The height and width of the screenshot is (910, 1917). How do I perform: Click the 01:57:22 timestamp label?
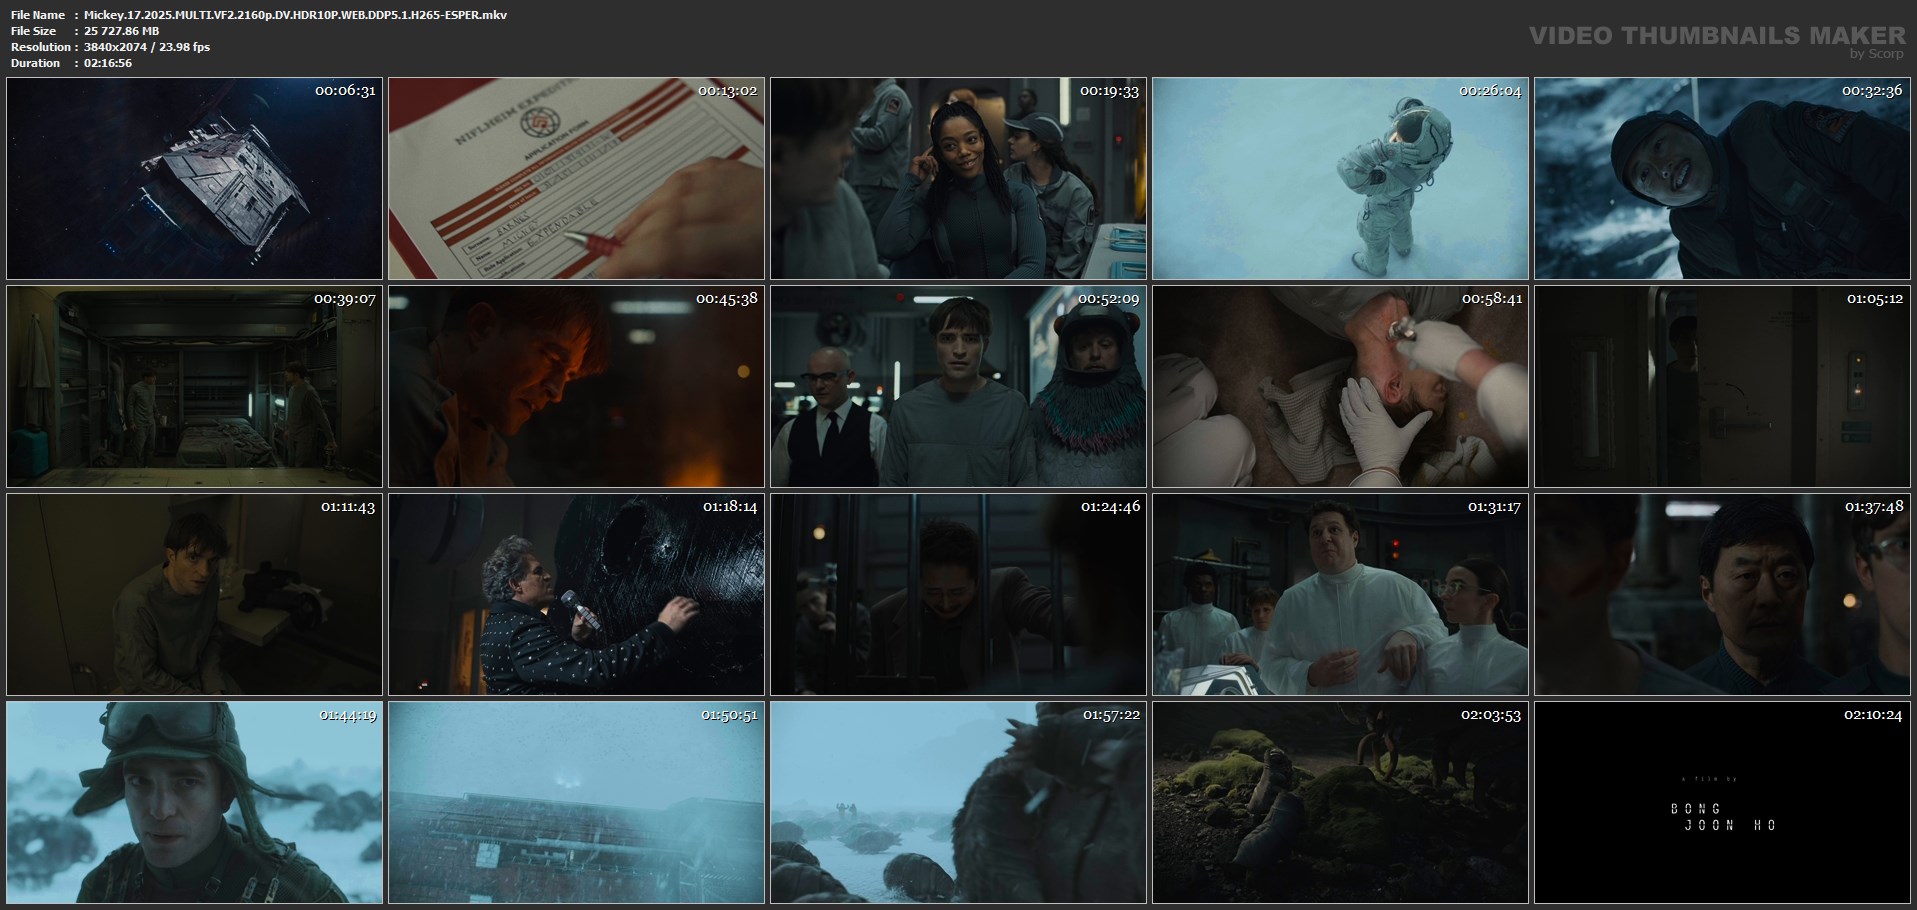click(1111, 715)
